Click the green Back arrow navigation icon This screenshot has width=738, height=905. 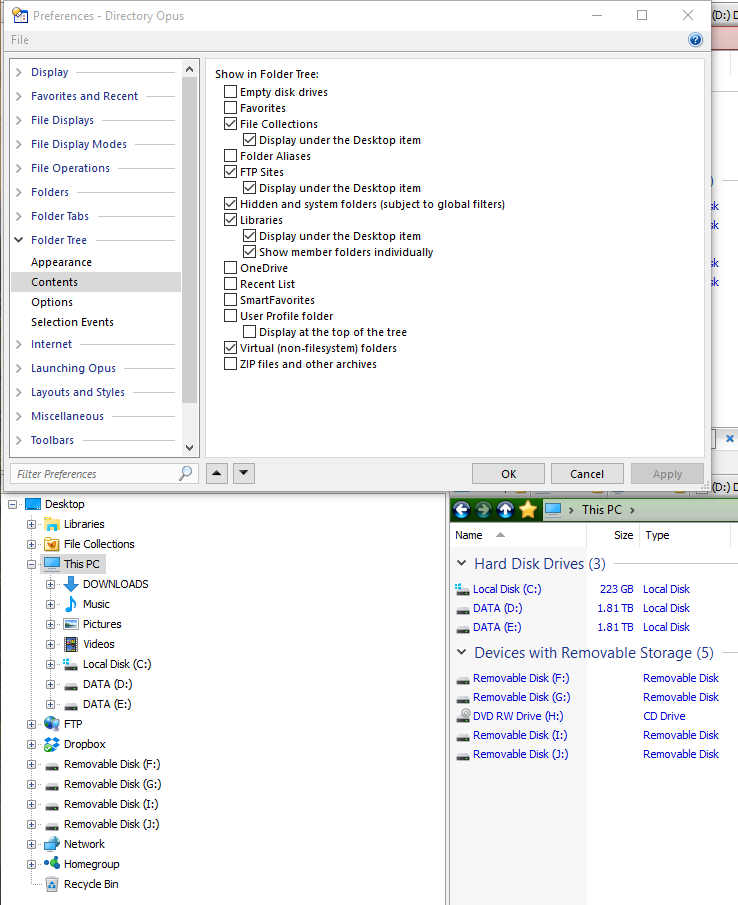(461, 510)
